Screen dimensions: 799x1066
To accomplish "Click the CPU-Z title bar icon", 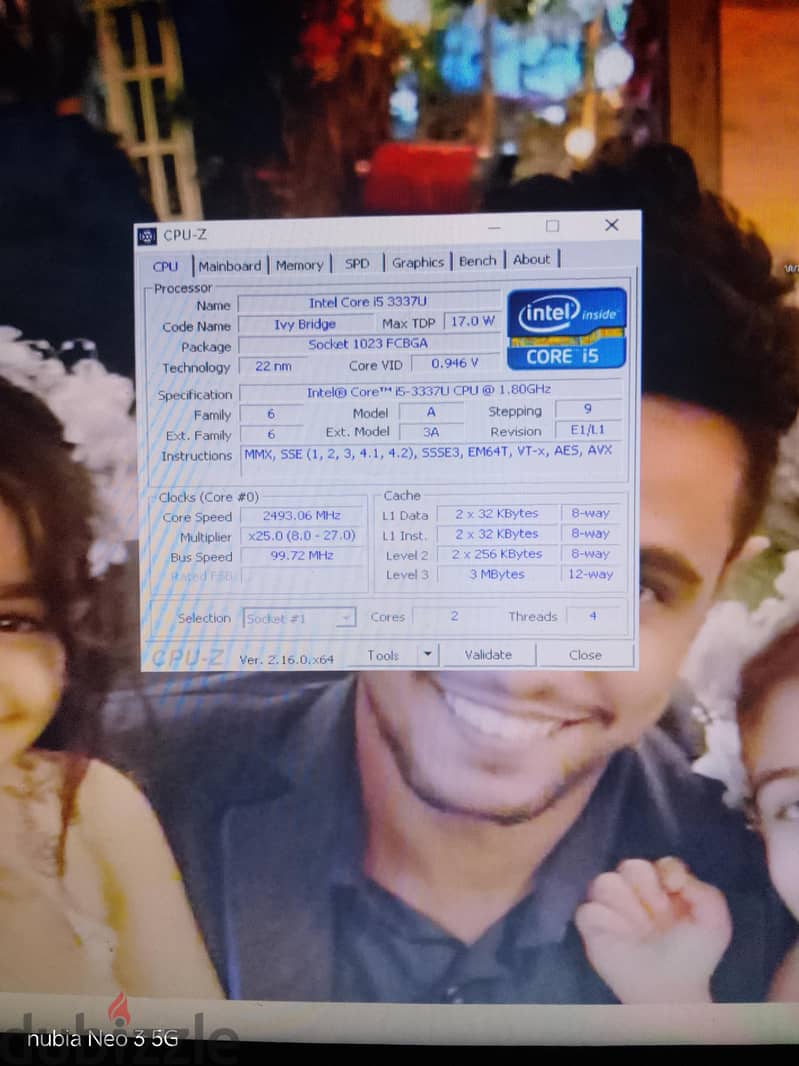I will tap(147, 236).
